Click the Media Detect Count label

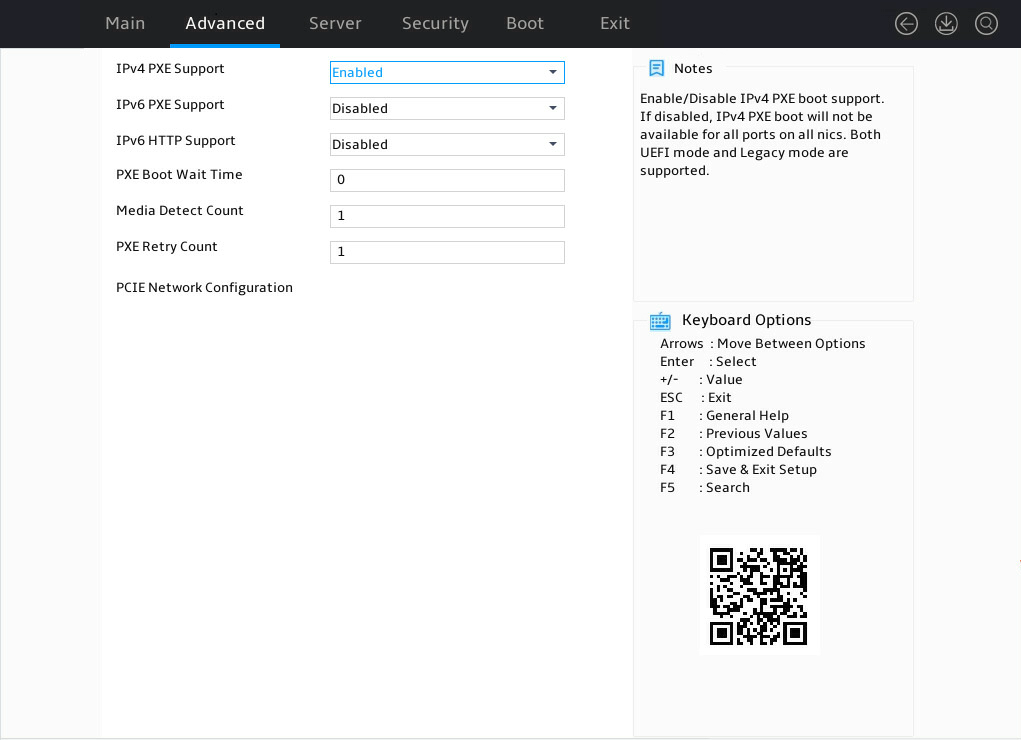coord(180,210)
